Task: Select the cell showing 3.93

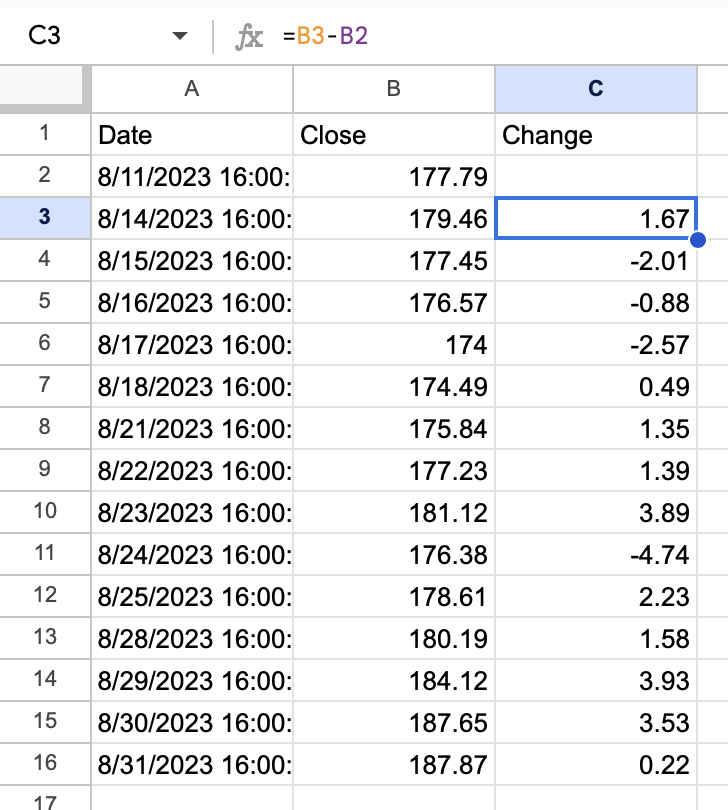Action: coord(596,680)
